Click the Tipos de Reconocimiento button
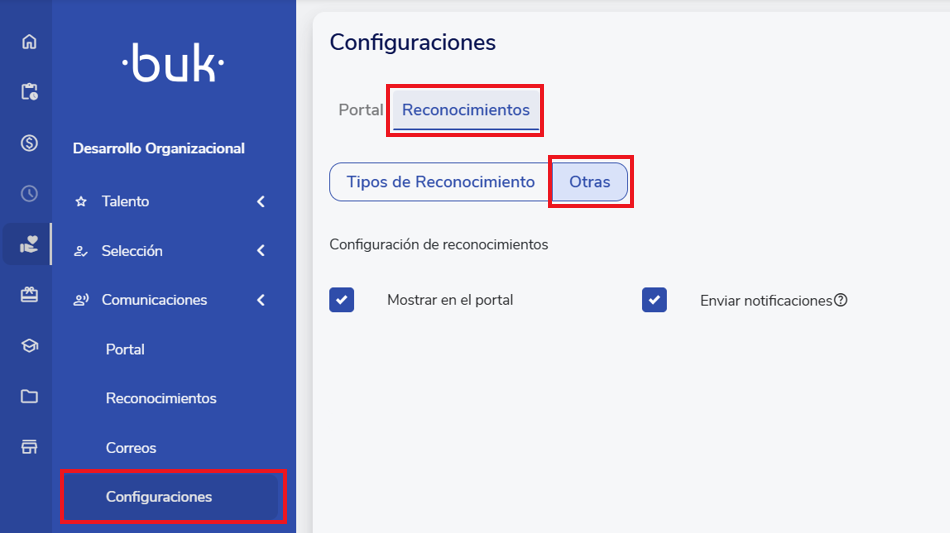 point(441,182)
